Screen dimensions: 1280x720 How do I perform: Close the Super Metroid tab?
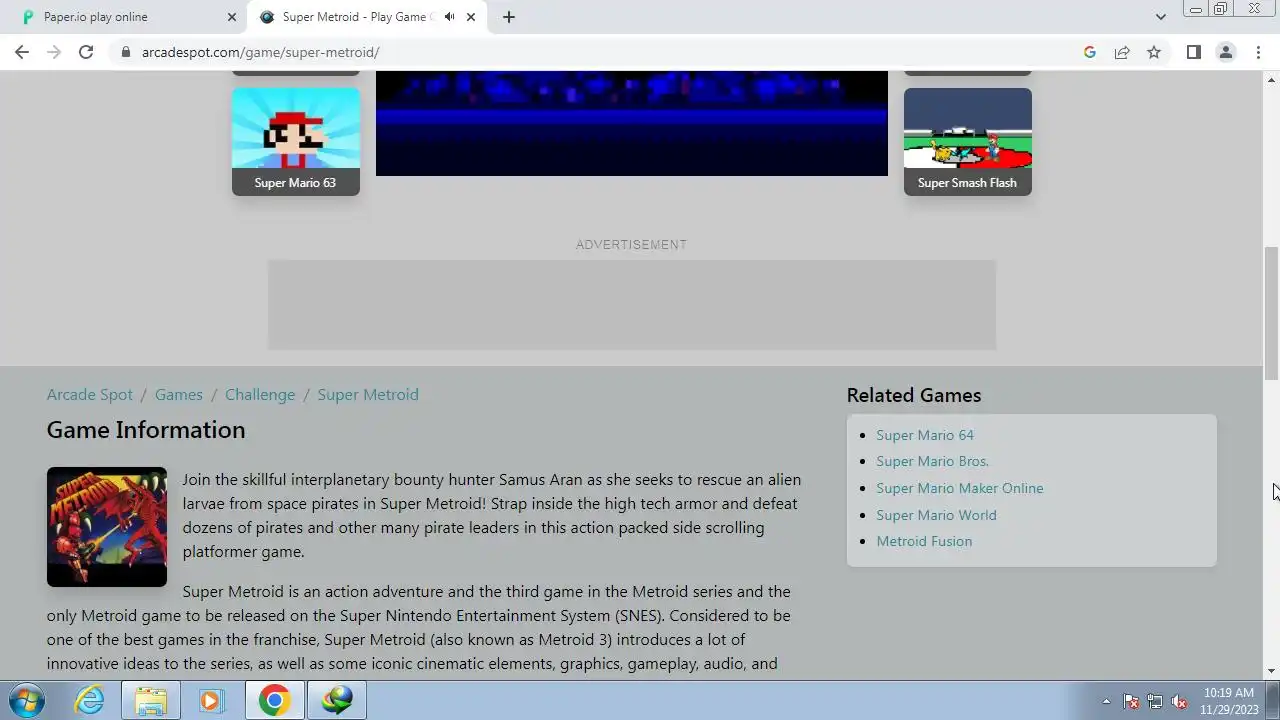click(471, 17)
